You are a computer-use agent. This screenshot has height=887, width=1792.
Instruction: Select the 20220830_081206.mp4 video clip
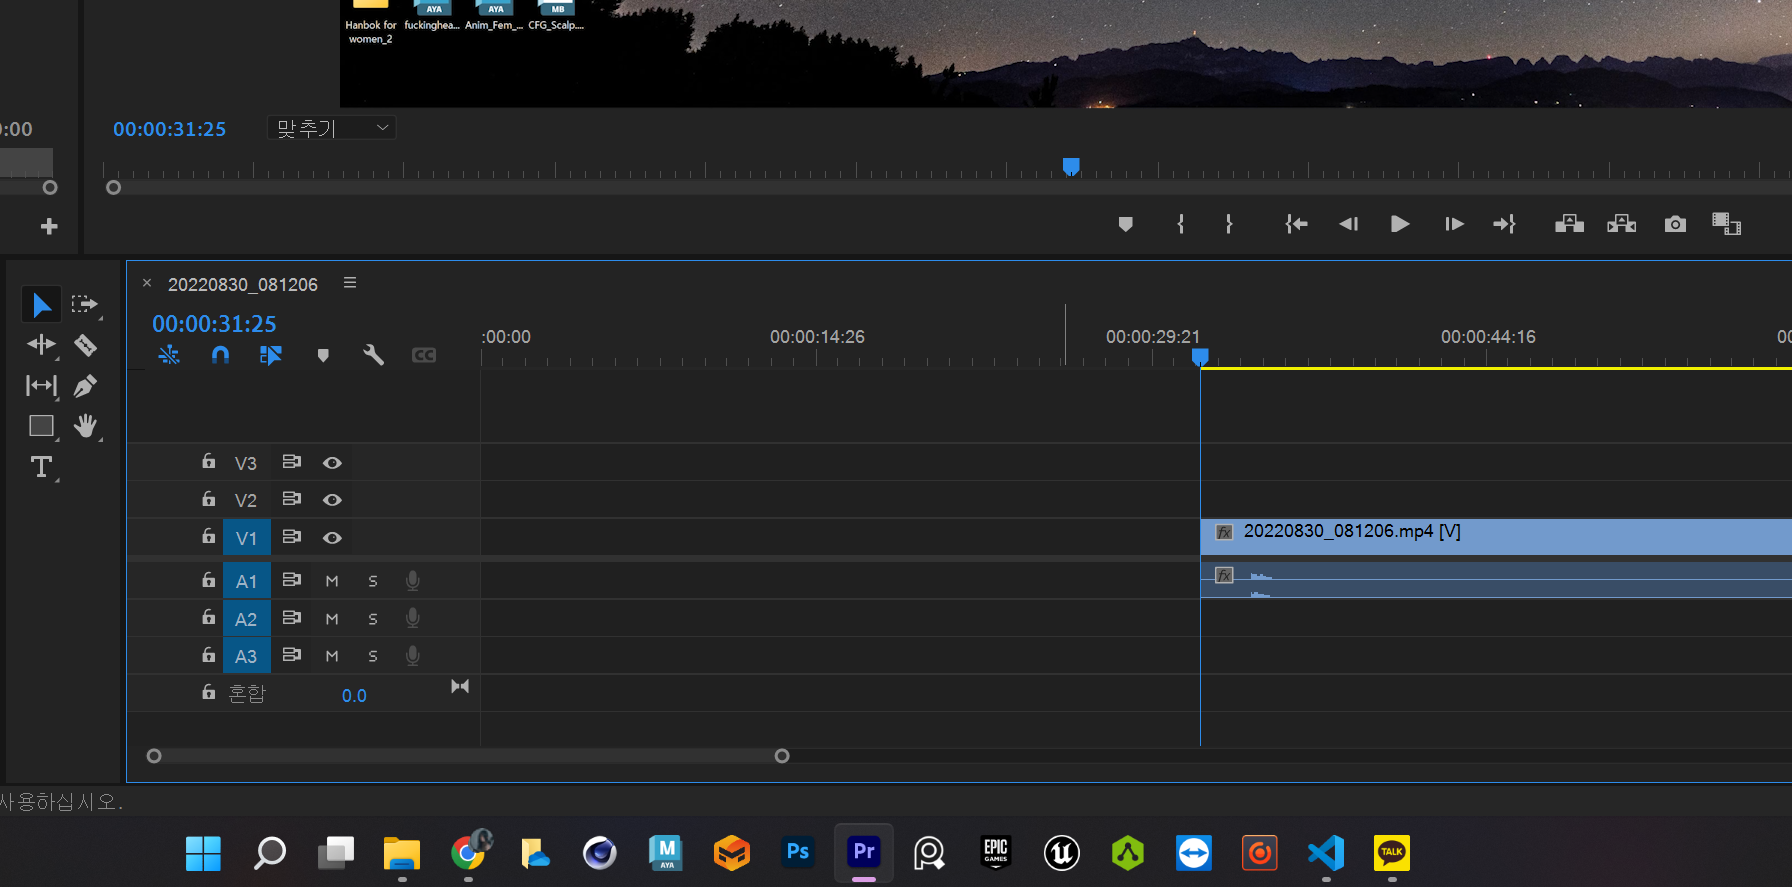1496,537
